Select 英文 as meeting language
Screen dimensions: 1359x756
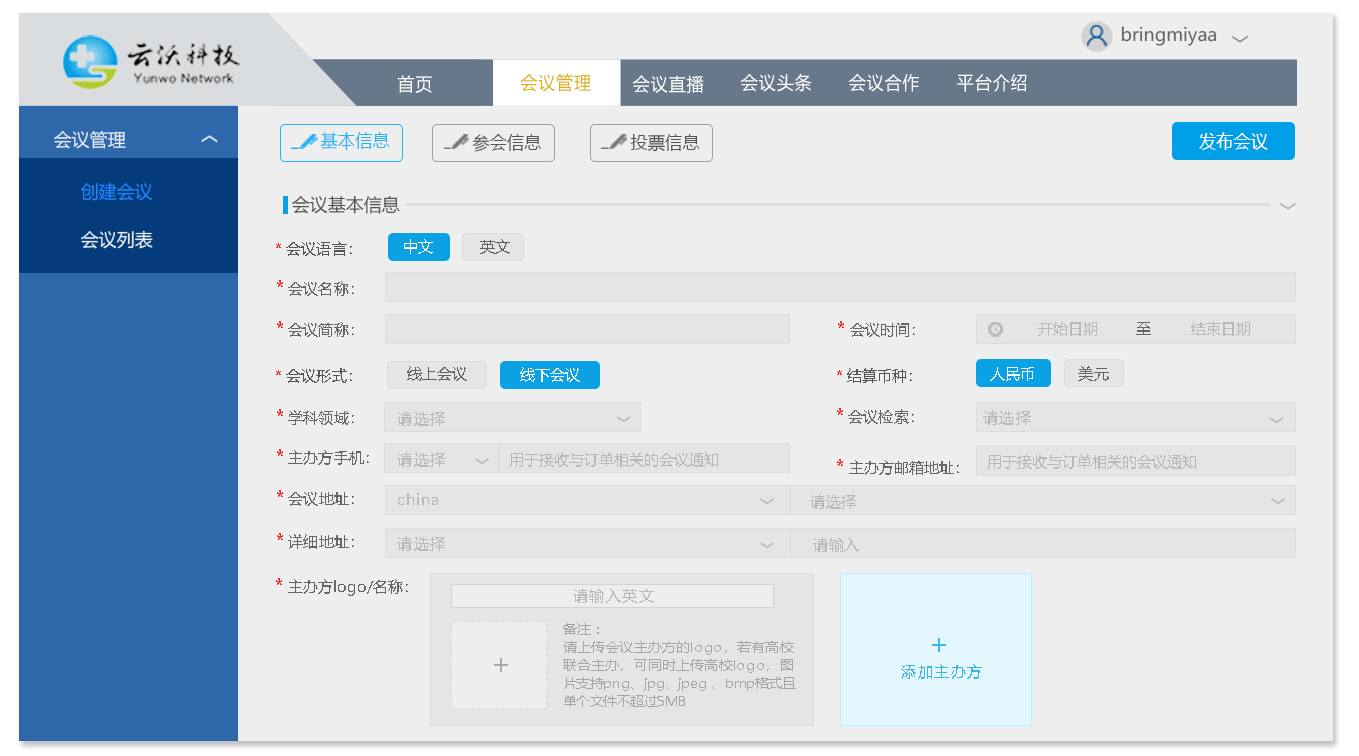pos(493,247)
